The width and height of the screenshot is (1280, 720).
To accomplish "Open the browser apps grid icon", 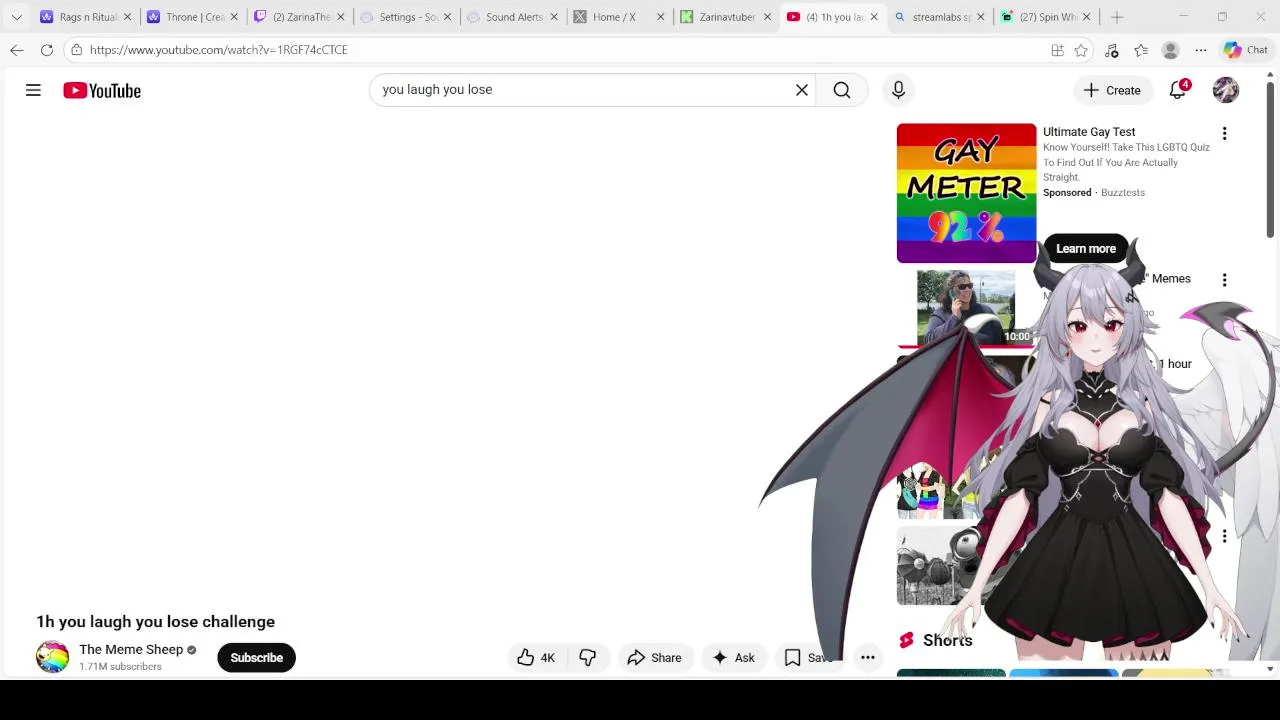I will 1057,50.
